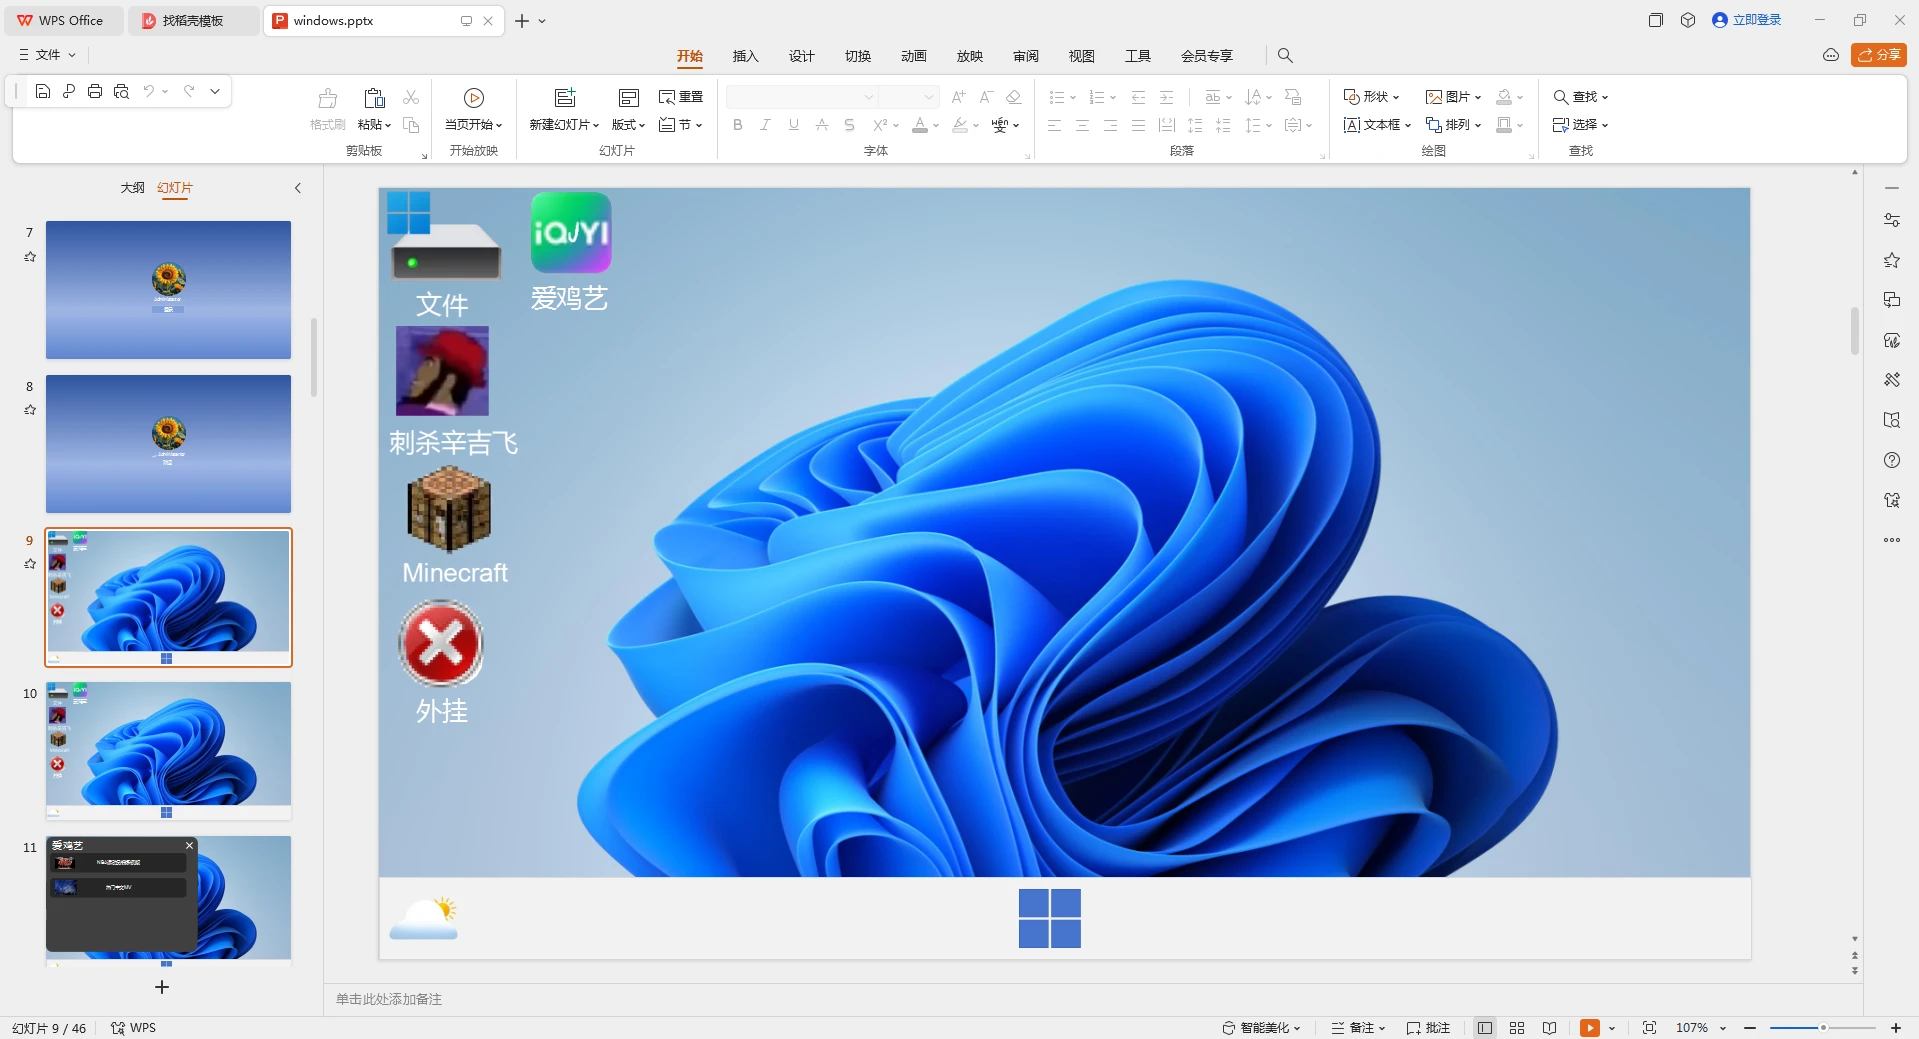
Task: Open the 形状 (Shapes) gallery
Action: pos(1371,96)
